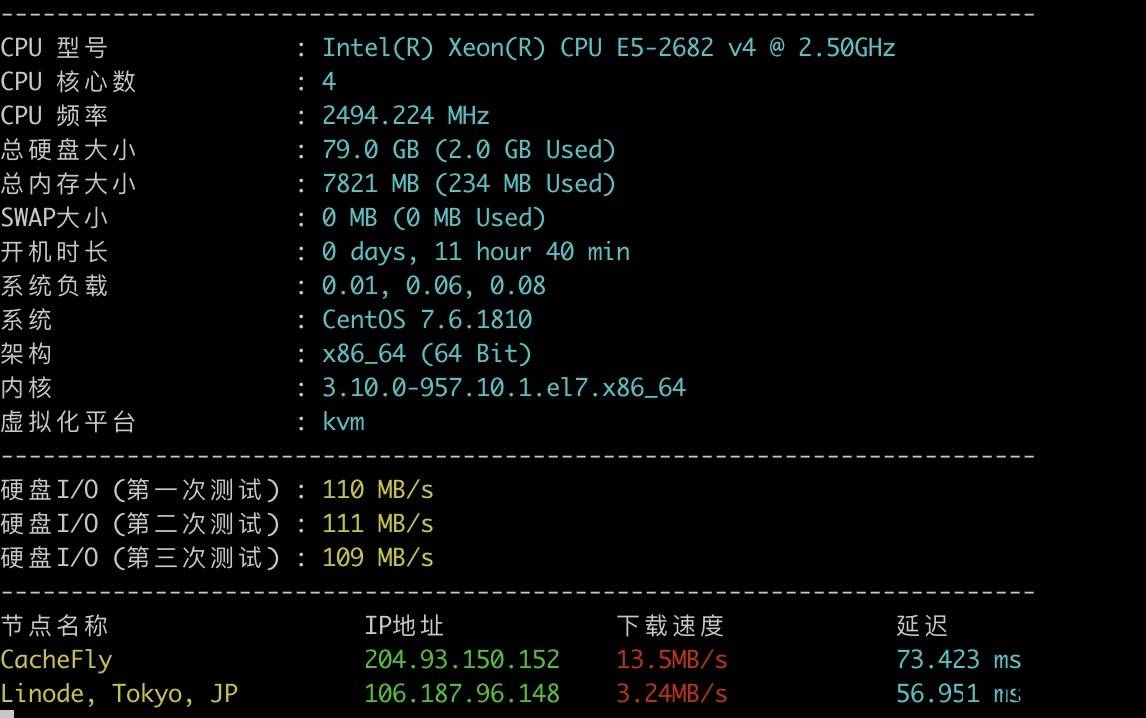Click load average 0.01, 0.06, 0.08
Image resolution: width=1146 pixels, height=718 pixels.
coord(434,286)
